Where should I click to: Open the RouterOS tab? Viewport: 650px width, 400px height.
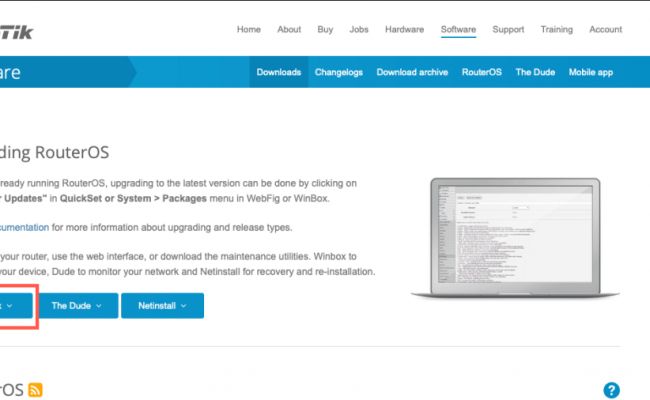click(x=482, y=72)
